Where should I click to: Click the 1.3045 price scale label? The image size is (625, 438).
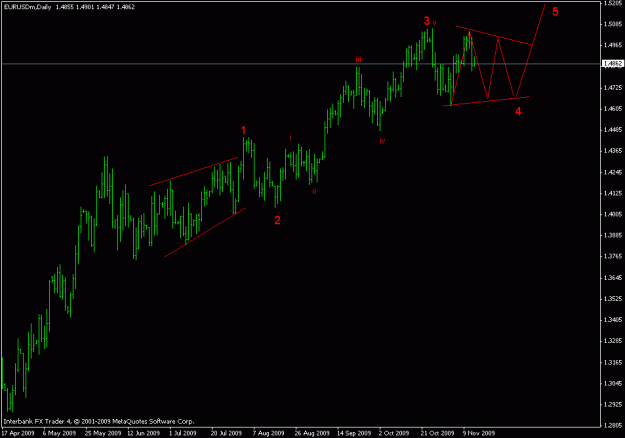[x=613, y=383]
